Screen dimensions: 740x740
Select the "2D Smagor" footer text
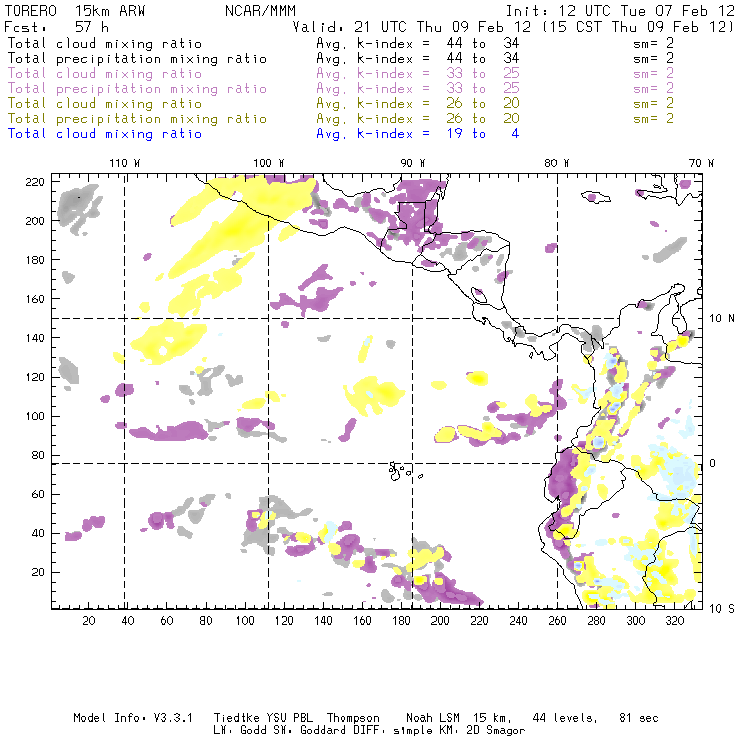pyautogui.click(x=496, y=731)
